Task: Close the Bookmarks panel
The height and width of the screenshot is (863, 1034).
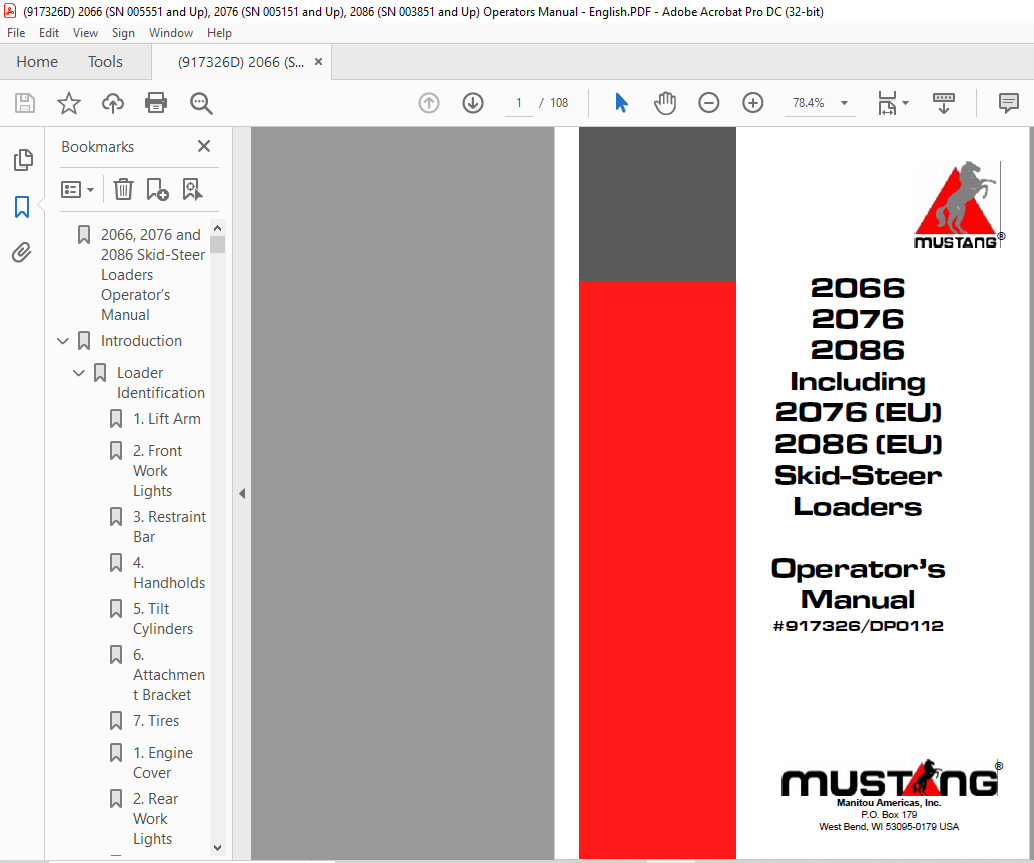Action: point(204,146)
